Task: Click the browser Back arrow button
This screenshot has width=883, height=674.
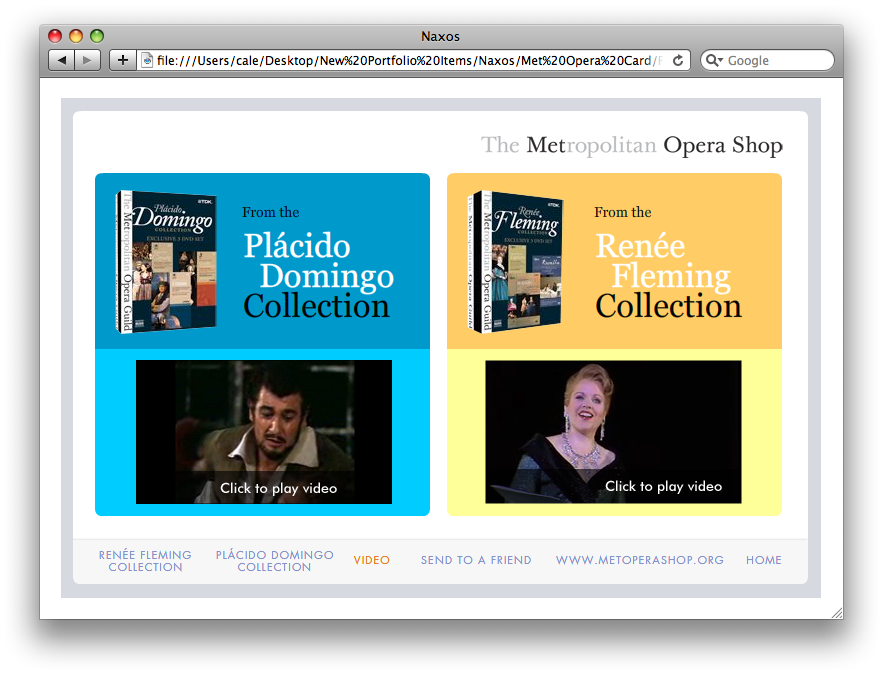Action: [62, 60]
